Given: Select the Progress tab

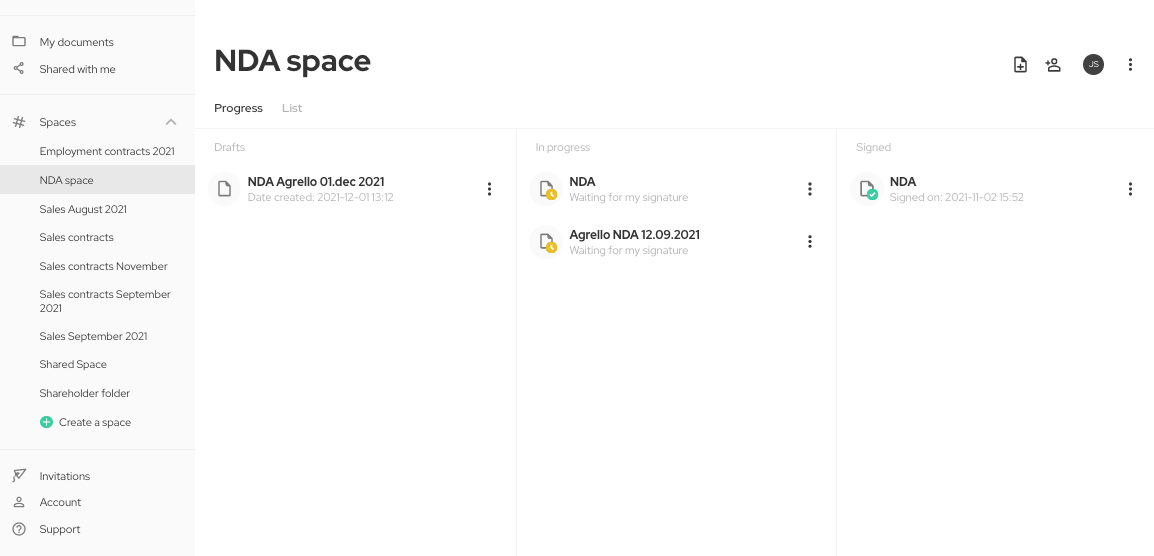Looking at the screenshot, I should [238, 108].
